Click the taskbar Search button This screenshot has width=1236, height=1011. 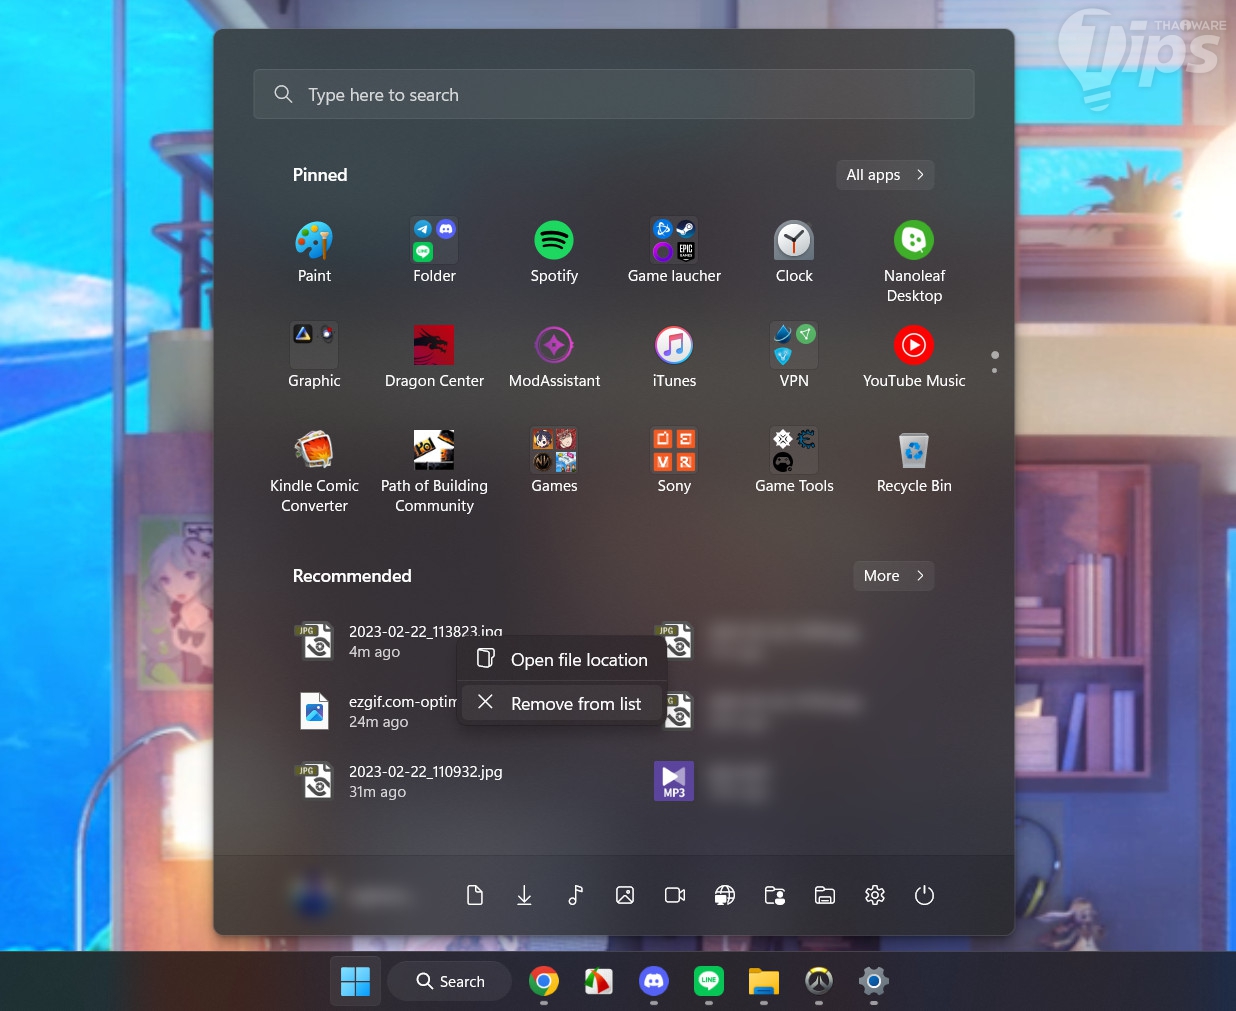click(450, 981)
